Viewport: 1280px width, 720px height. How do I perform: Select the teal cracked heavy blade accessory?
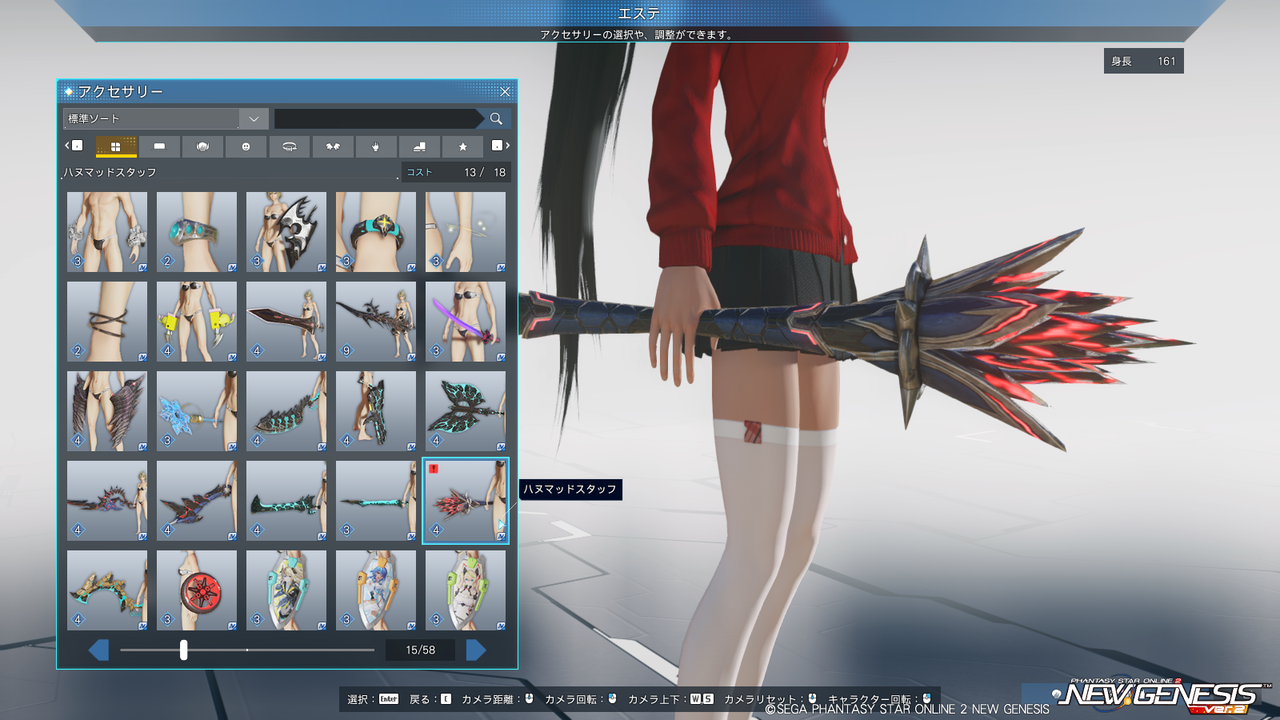coord(286,500)
